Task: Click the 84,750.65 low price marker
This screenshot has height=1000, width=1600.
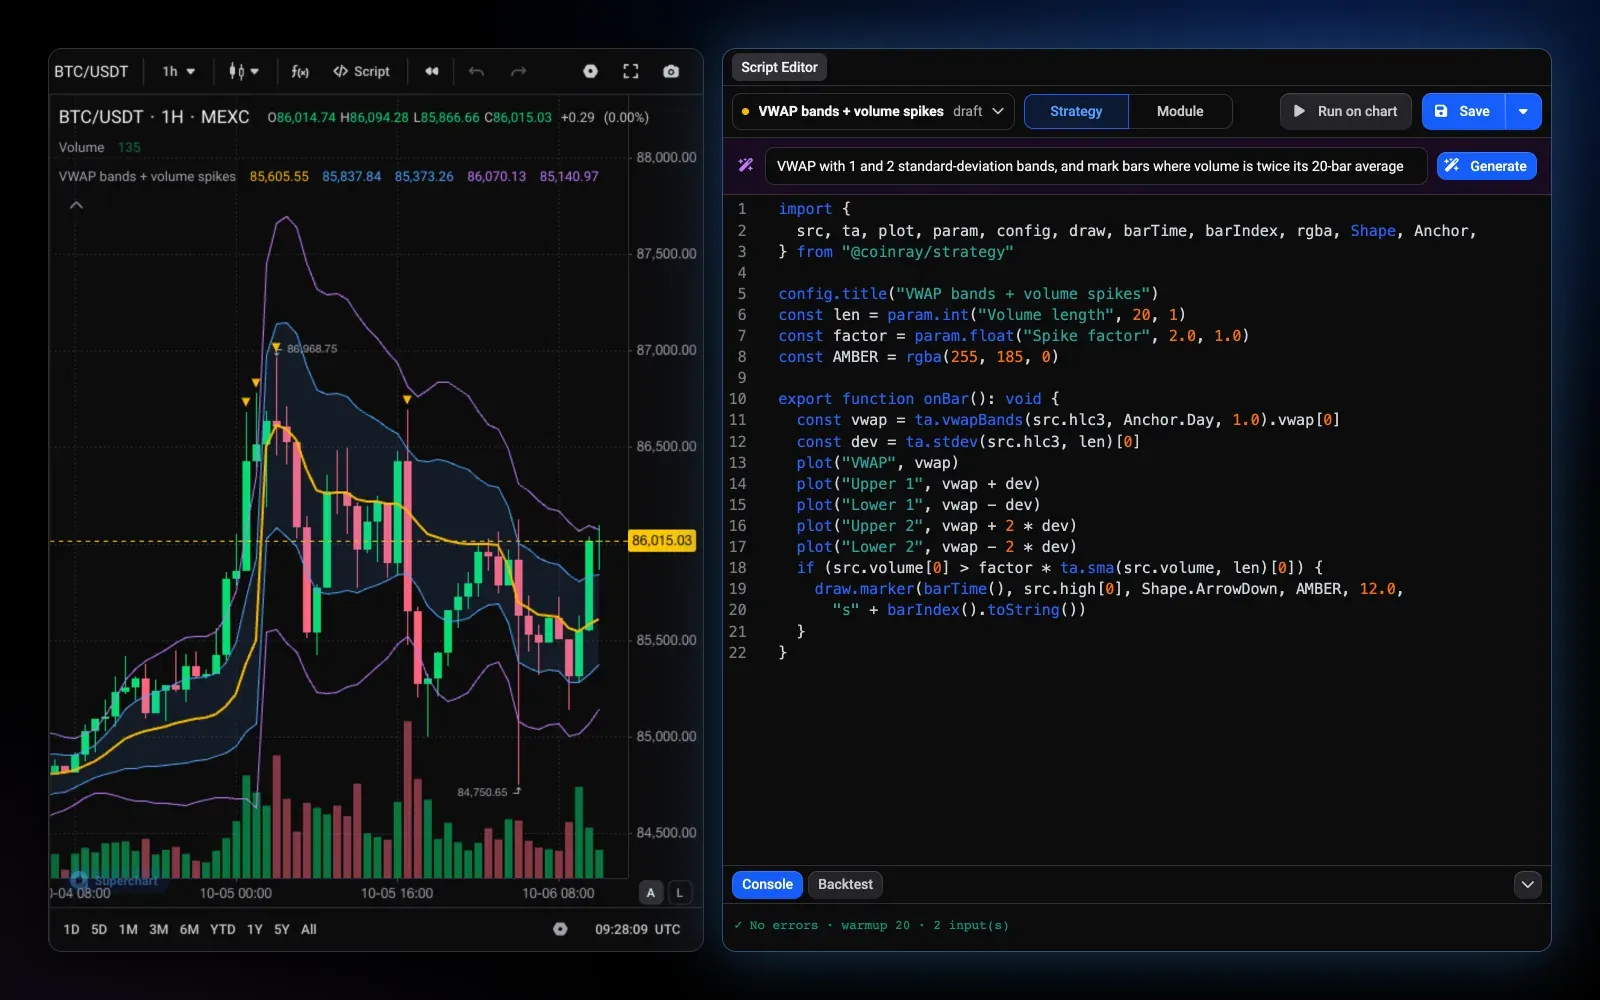Action: (482, 792)
